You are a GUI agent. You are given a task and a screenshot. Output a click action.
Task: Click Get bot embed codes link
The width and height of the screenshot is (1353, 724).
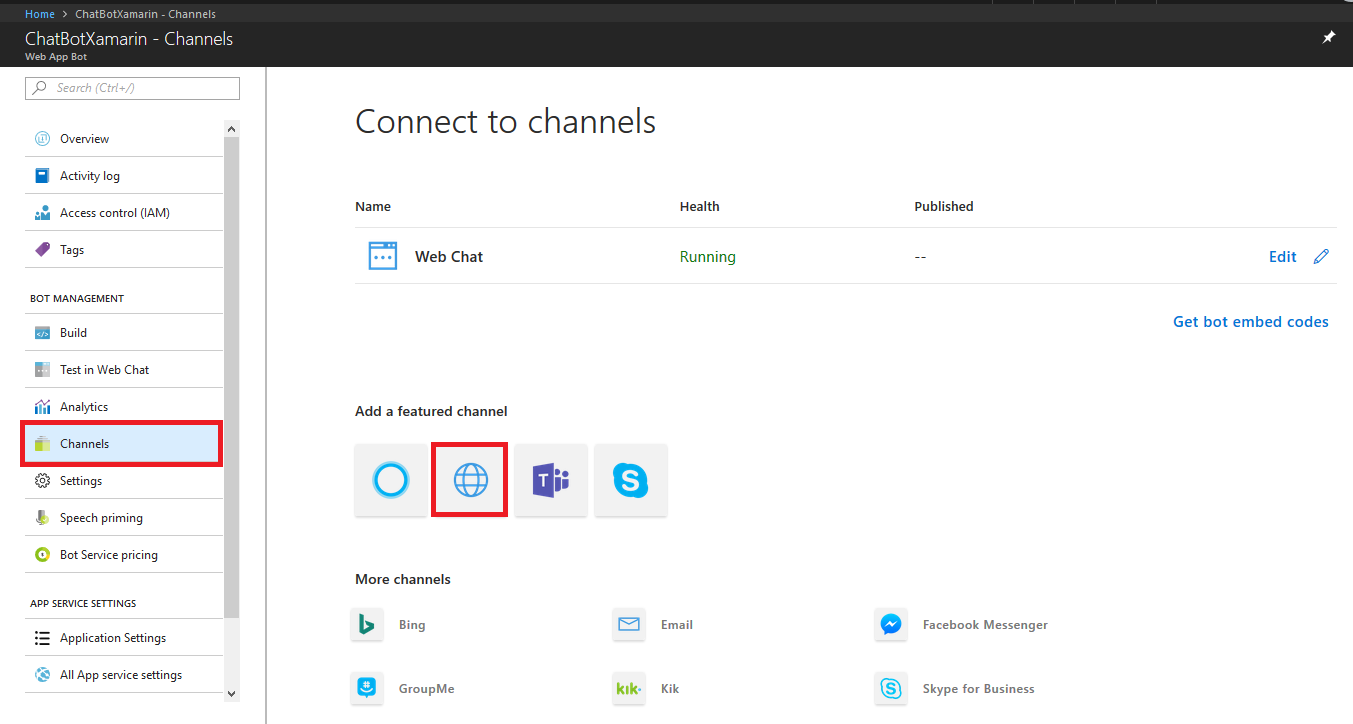coord(1251,322)
